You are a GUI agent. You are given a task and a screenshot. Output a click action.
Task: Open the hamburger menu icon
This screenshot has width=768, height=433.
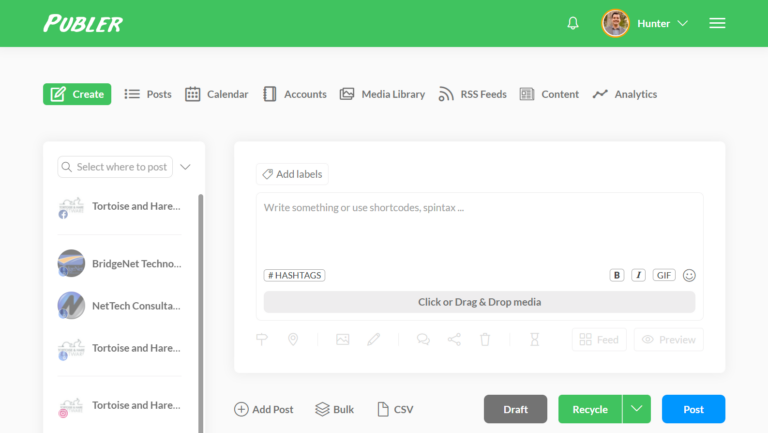pos(717,23)
